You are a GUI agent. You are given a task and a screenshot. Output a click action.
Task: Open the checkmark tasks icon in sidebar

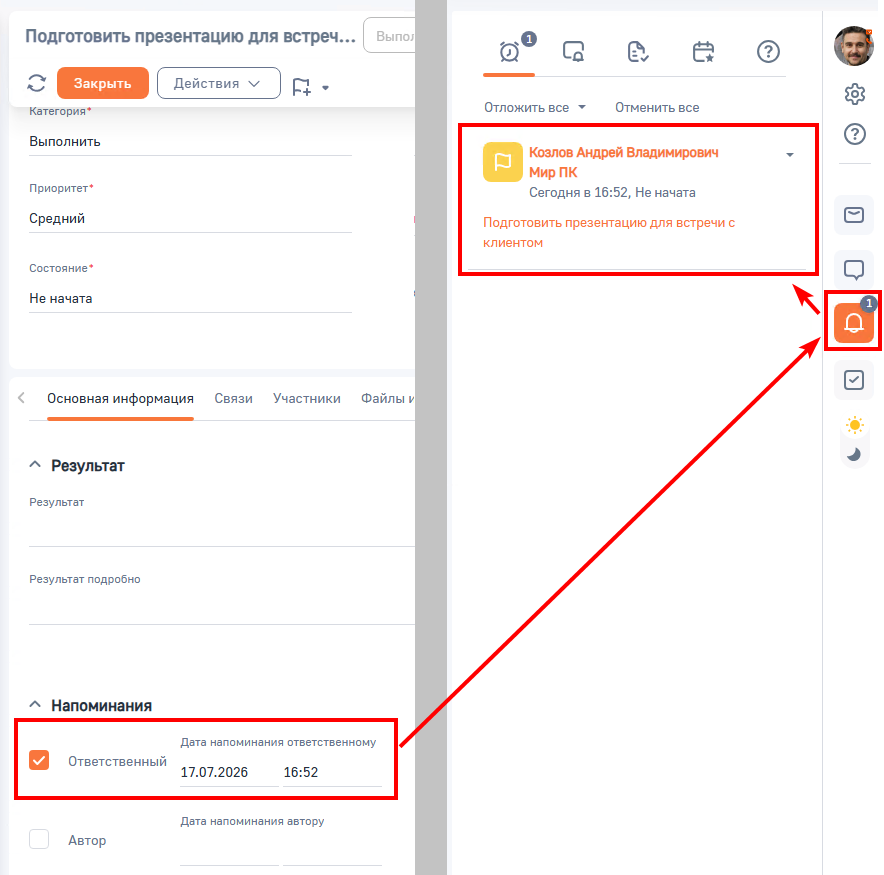854,380
